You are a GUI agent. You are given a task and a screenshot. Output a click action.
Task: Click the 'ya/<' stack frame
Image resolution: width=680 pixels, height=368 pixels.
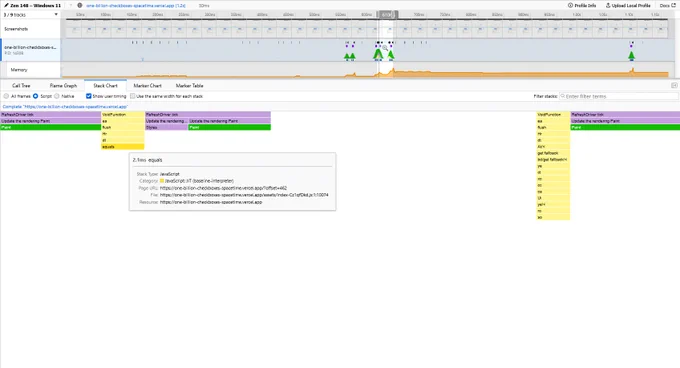[553, 205]
